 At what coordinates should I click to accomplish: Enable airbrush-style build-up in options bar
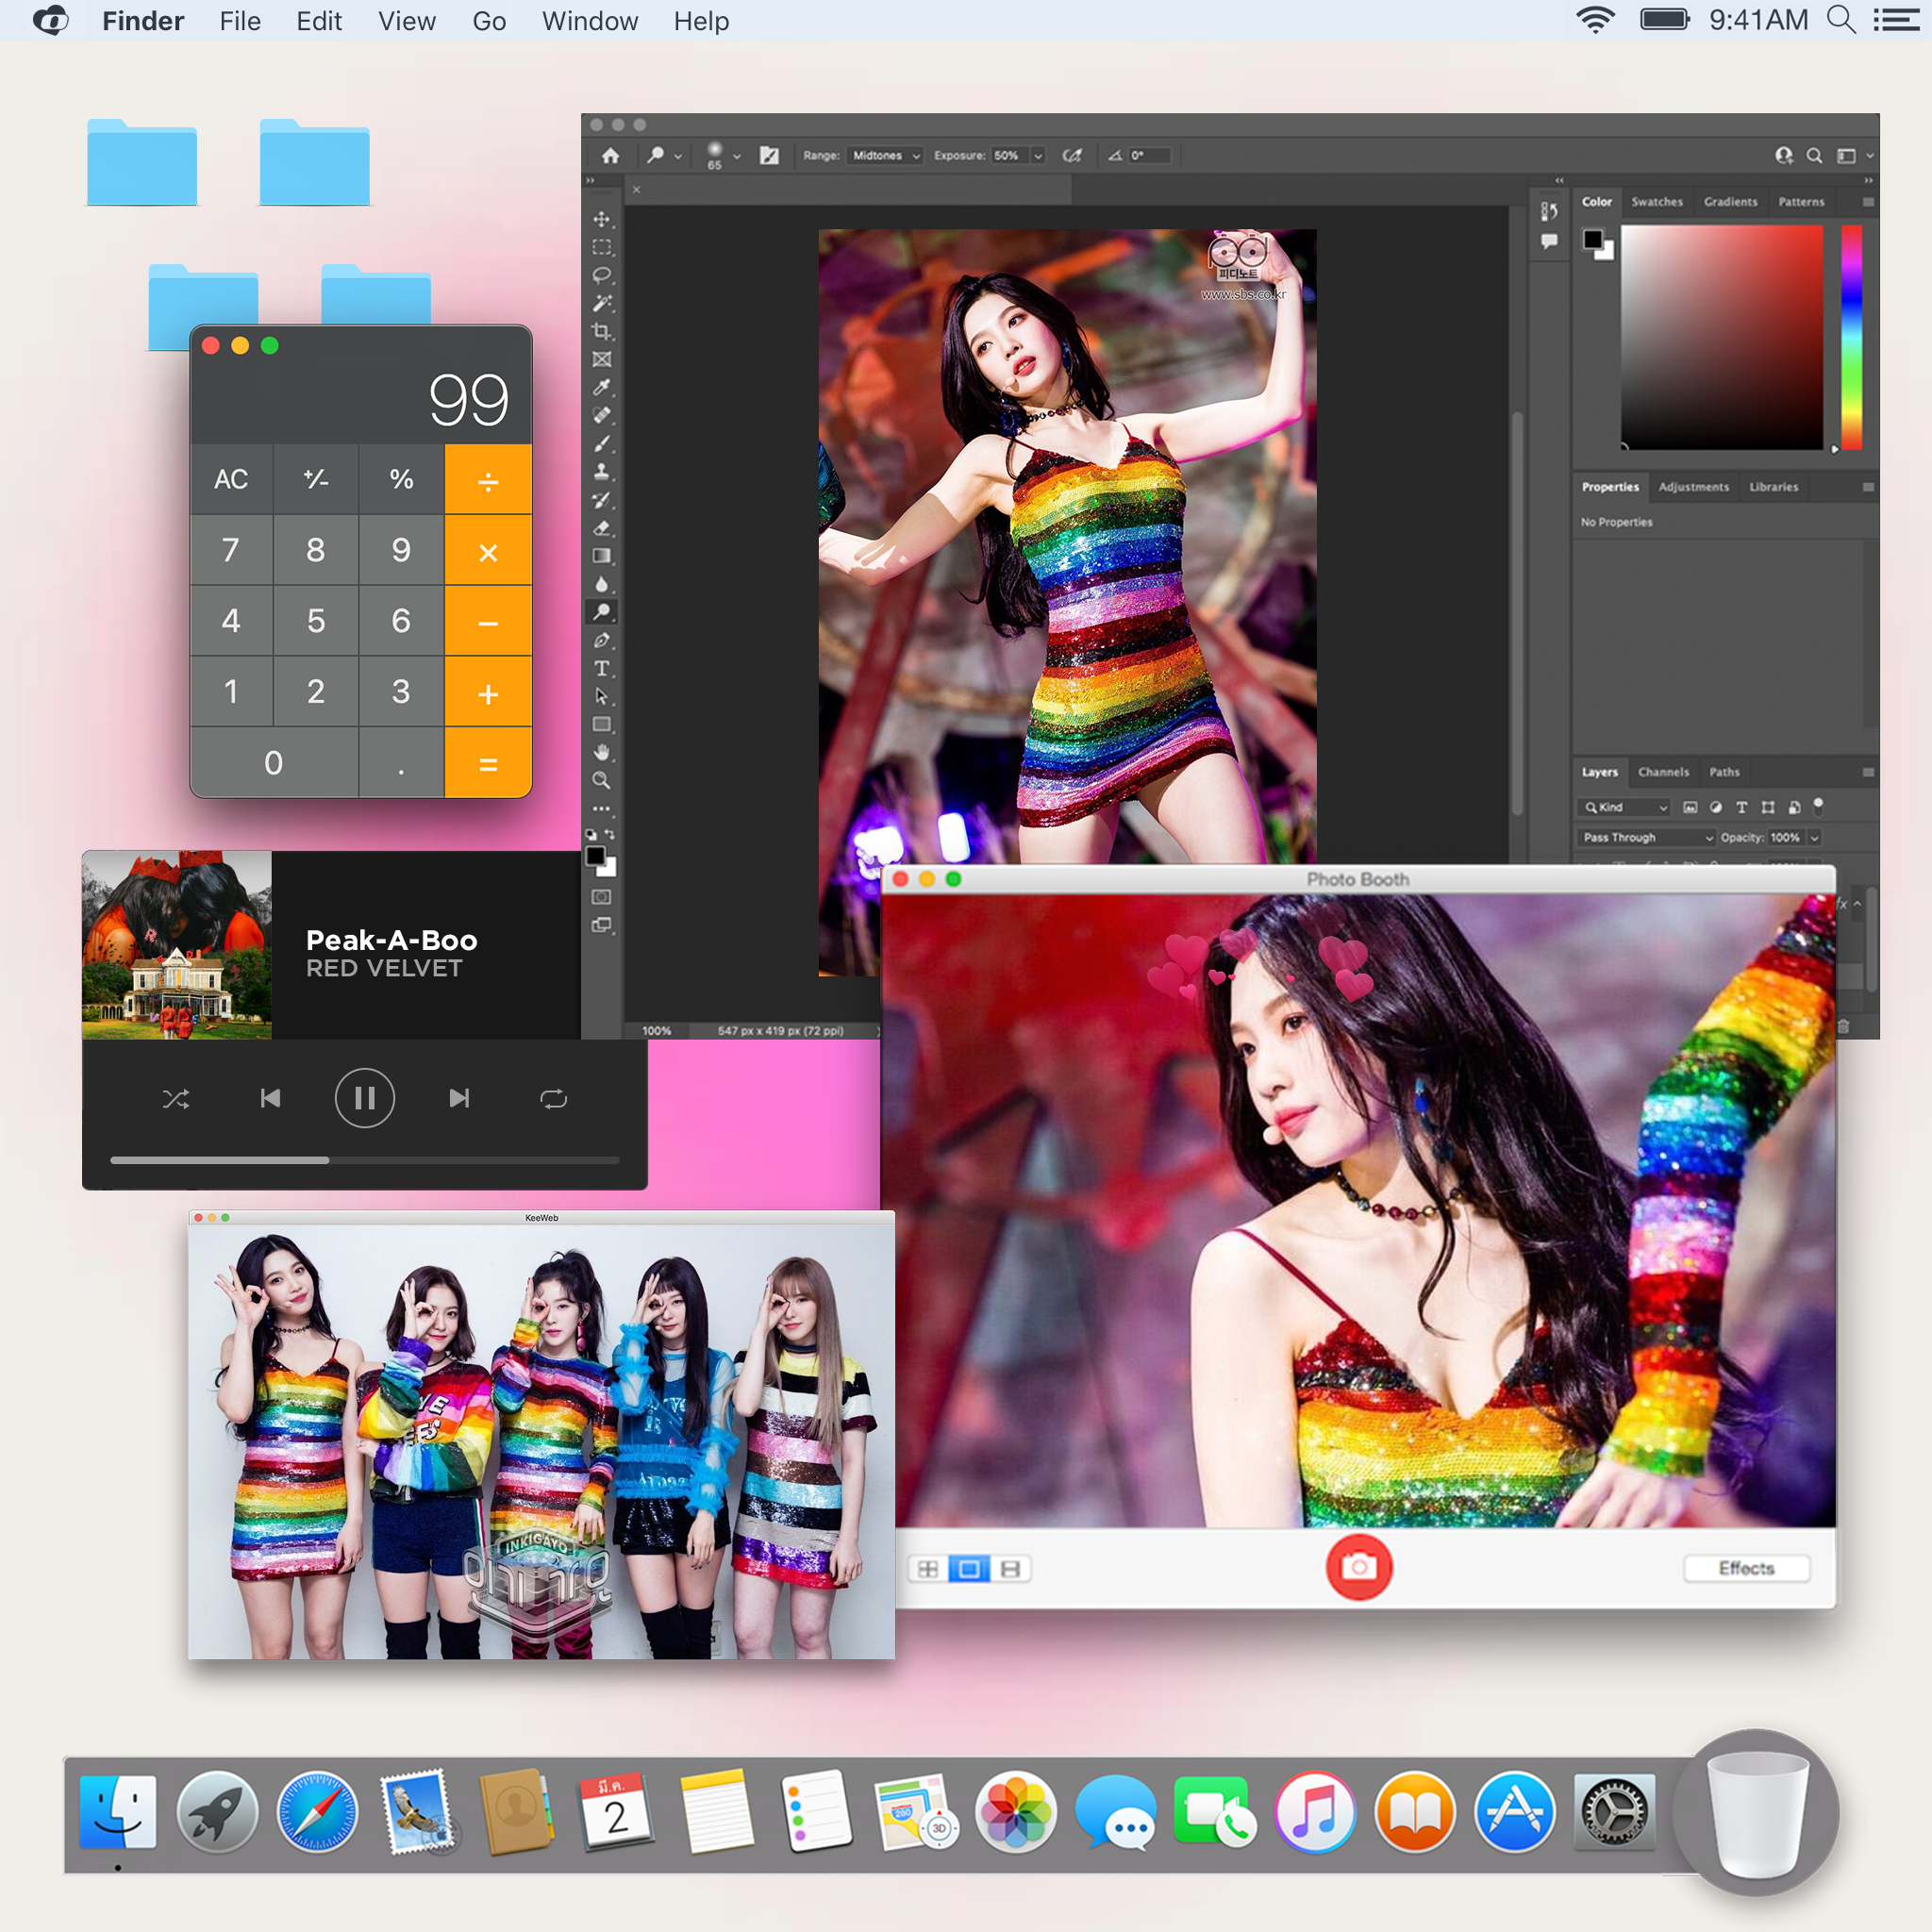[1072, 155]
